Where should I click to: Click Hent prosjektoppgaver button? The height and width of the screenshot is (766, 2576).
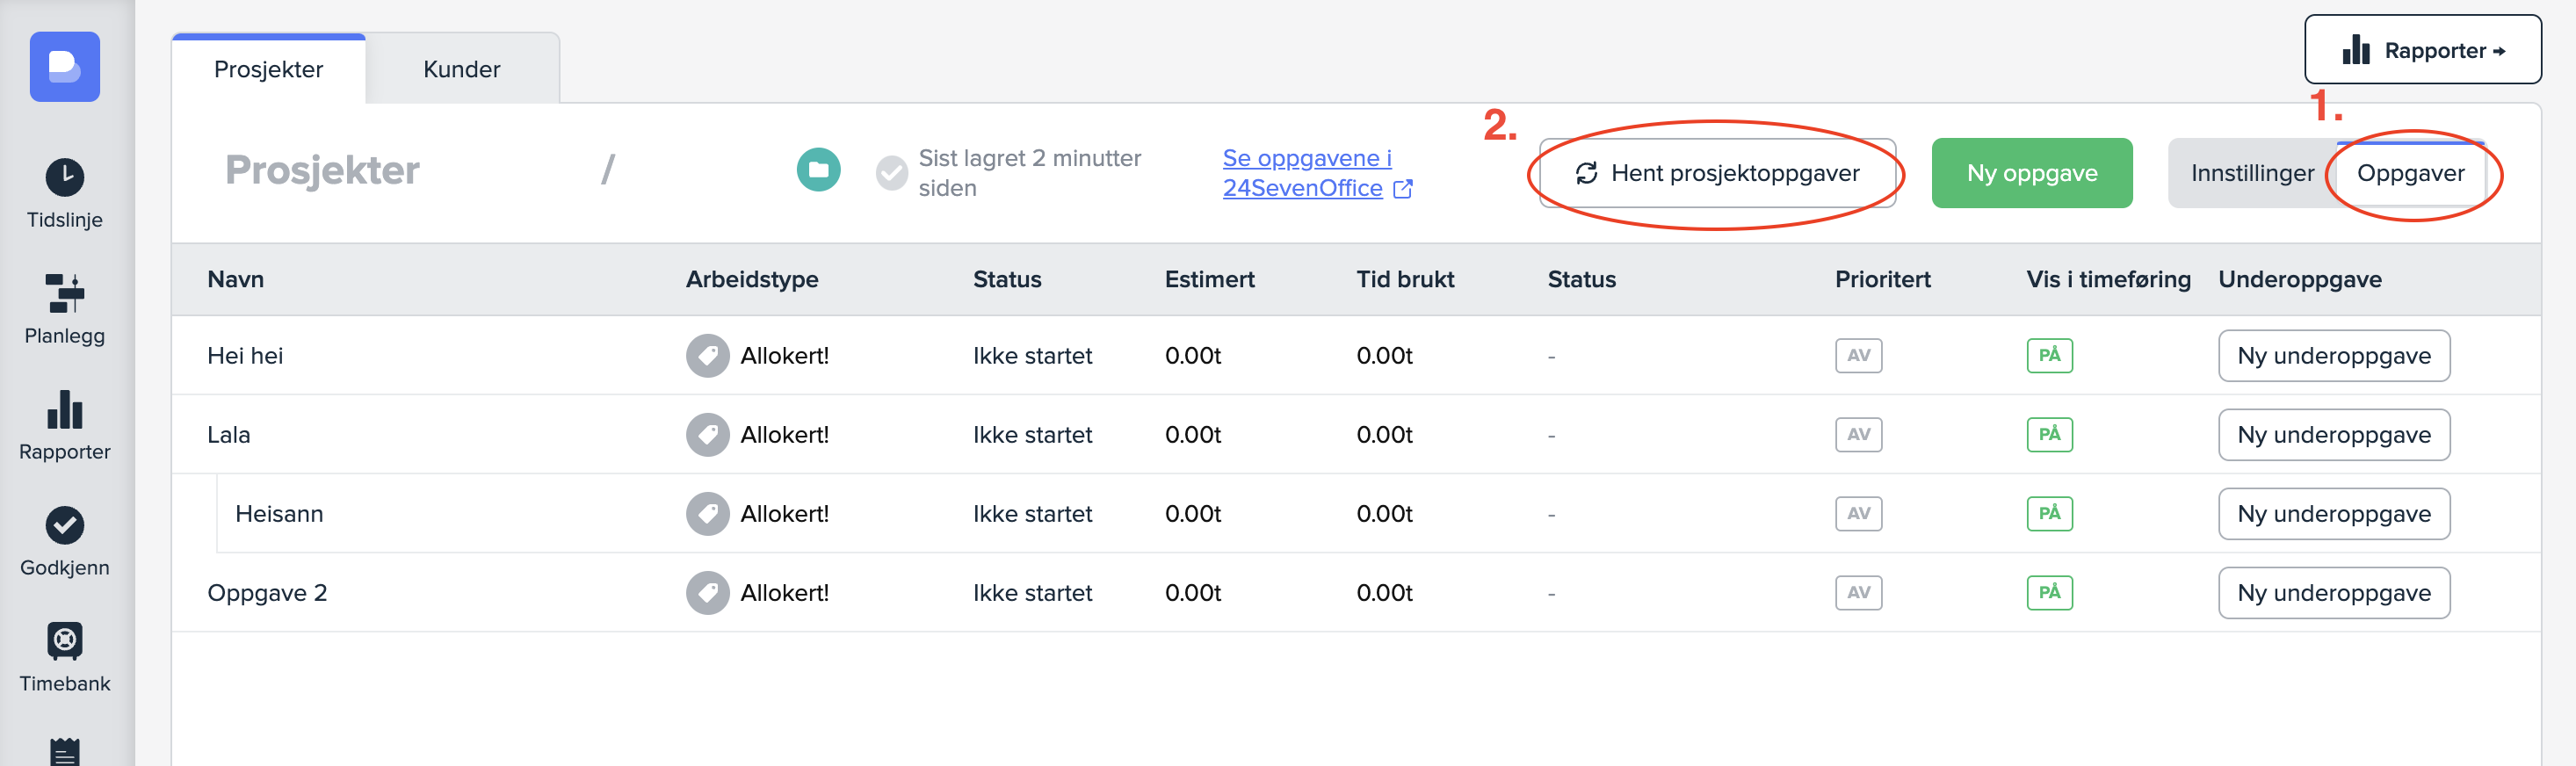point(1717,174)
